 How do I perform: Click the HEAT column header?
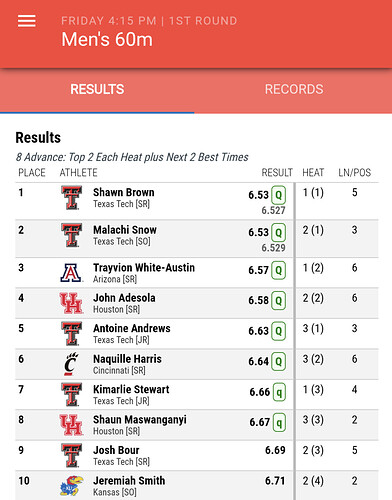(313, 173)
